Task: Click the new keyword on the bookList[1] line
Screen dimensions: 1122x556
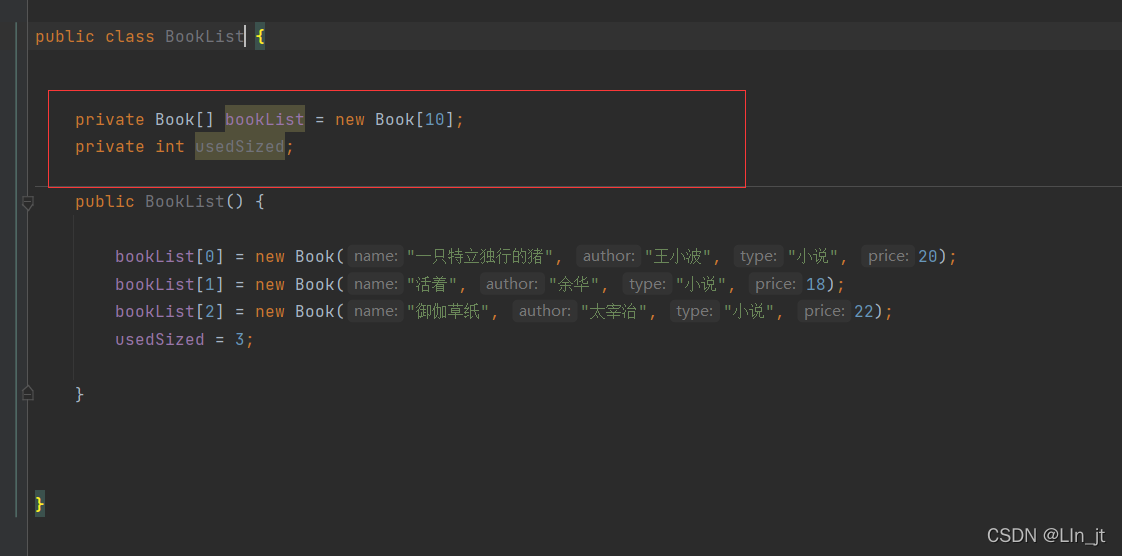Action: (270, 284)
